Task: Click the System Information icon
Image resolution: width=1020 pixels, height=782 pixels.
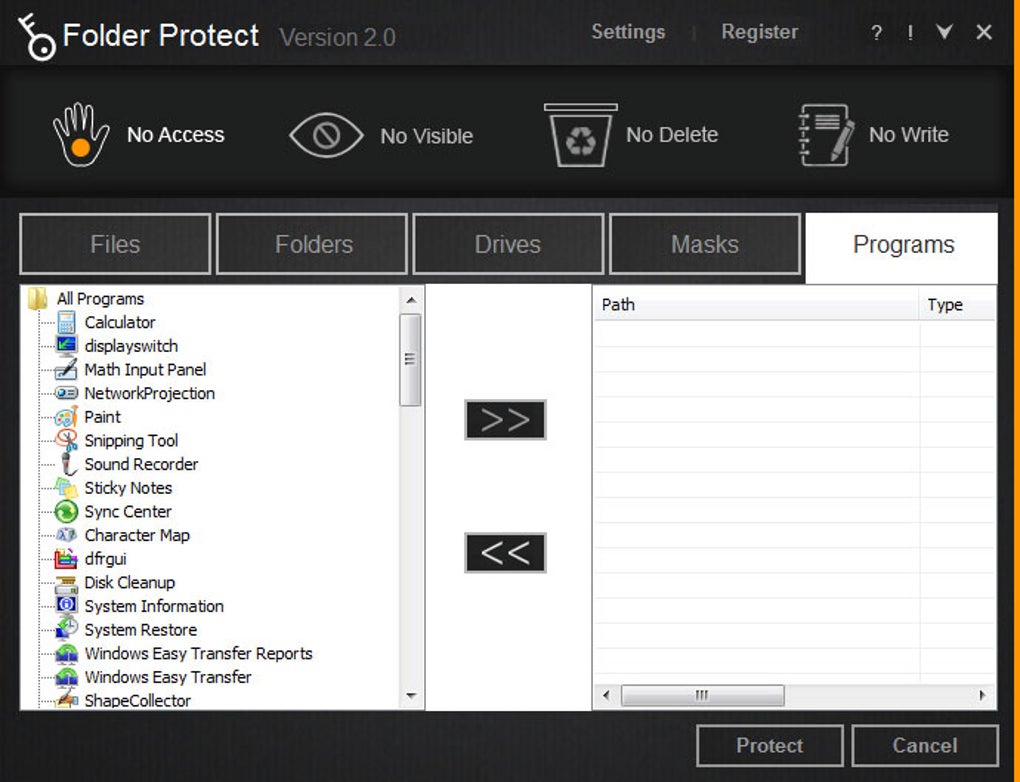Action: click(x=66, y=606)
